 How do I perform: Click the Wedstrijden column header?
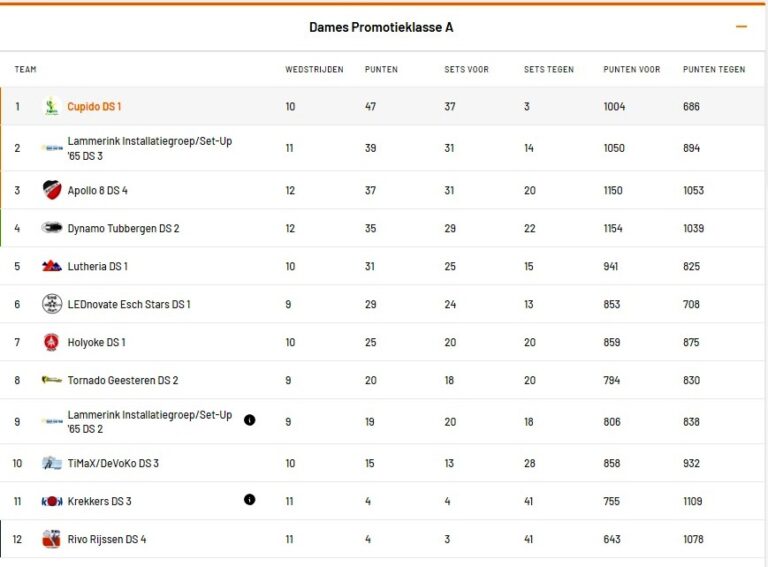coord(314,69)
